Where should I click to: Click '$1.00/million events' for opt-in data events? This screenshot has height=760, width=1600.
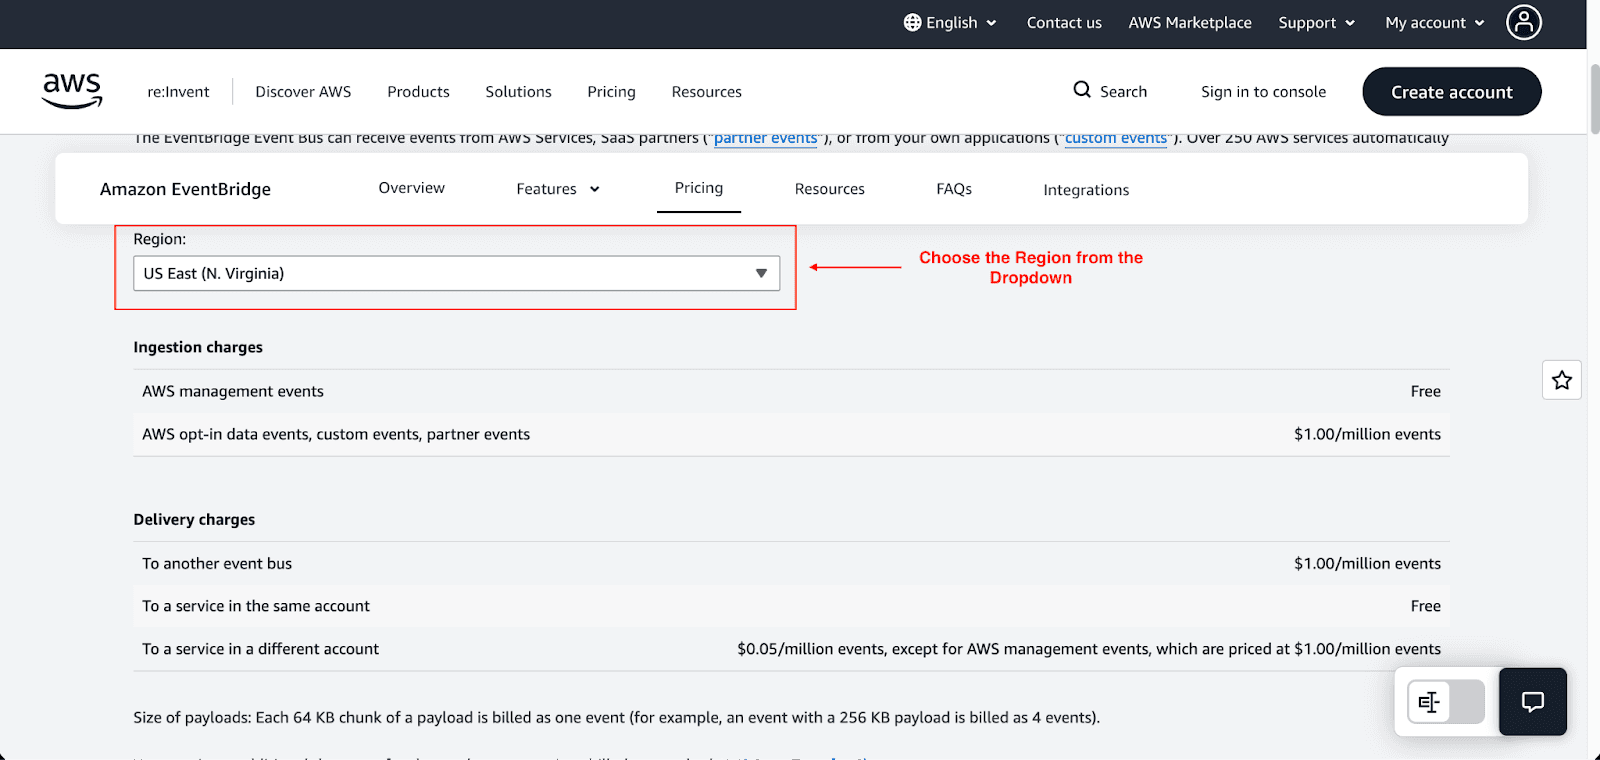[x=1367, y=434]
